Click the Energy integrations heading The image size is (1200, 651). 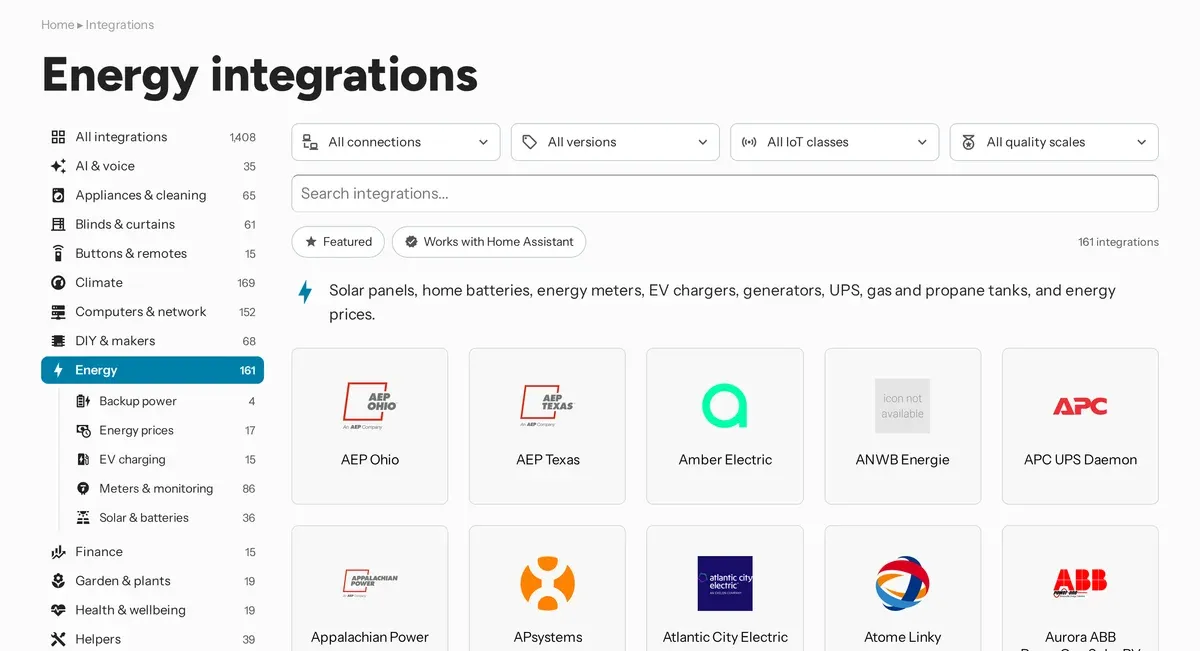(x=260, y=75)
